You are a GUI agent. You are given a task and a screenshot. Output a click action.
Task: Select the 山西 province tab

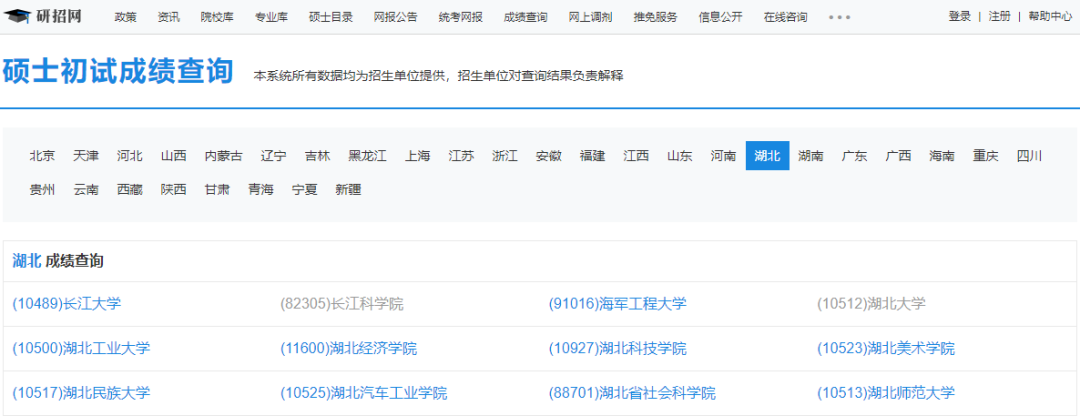point(174,156)
